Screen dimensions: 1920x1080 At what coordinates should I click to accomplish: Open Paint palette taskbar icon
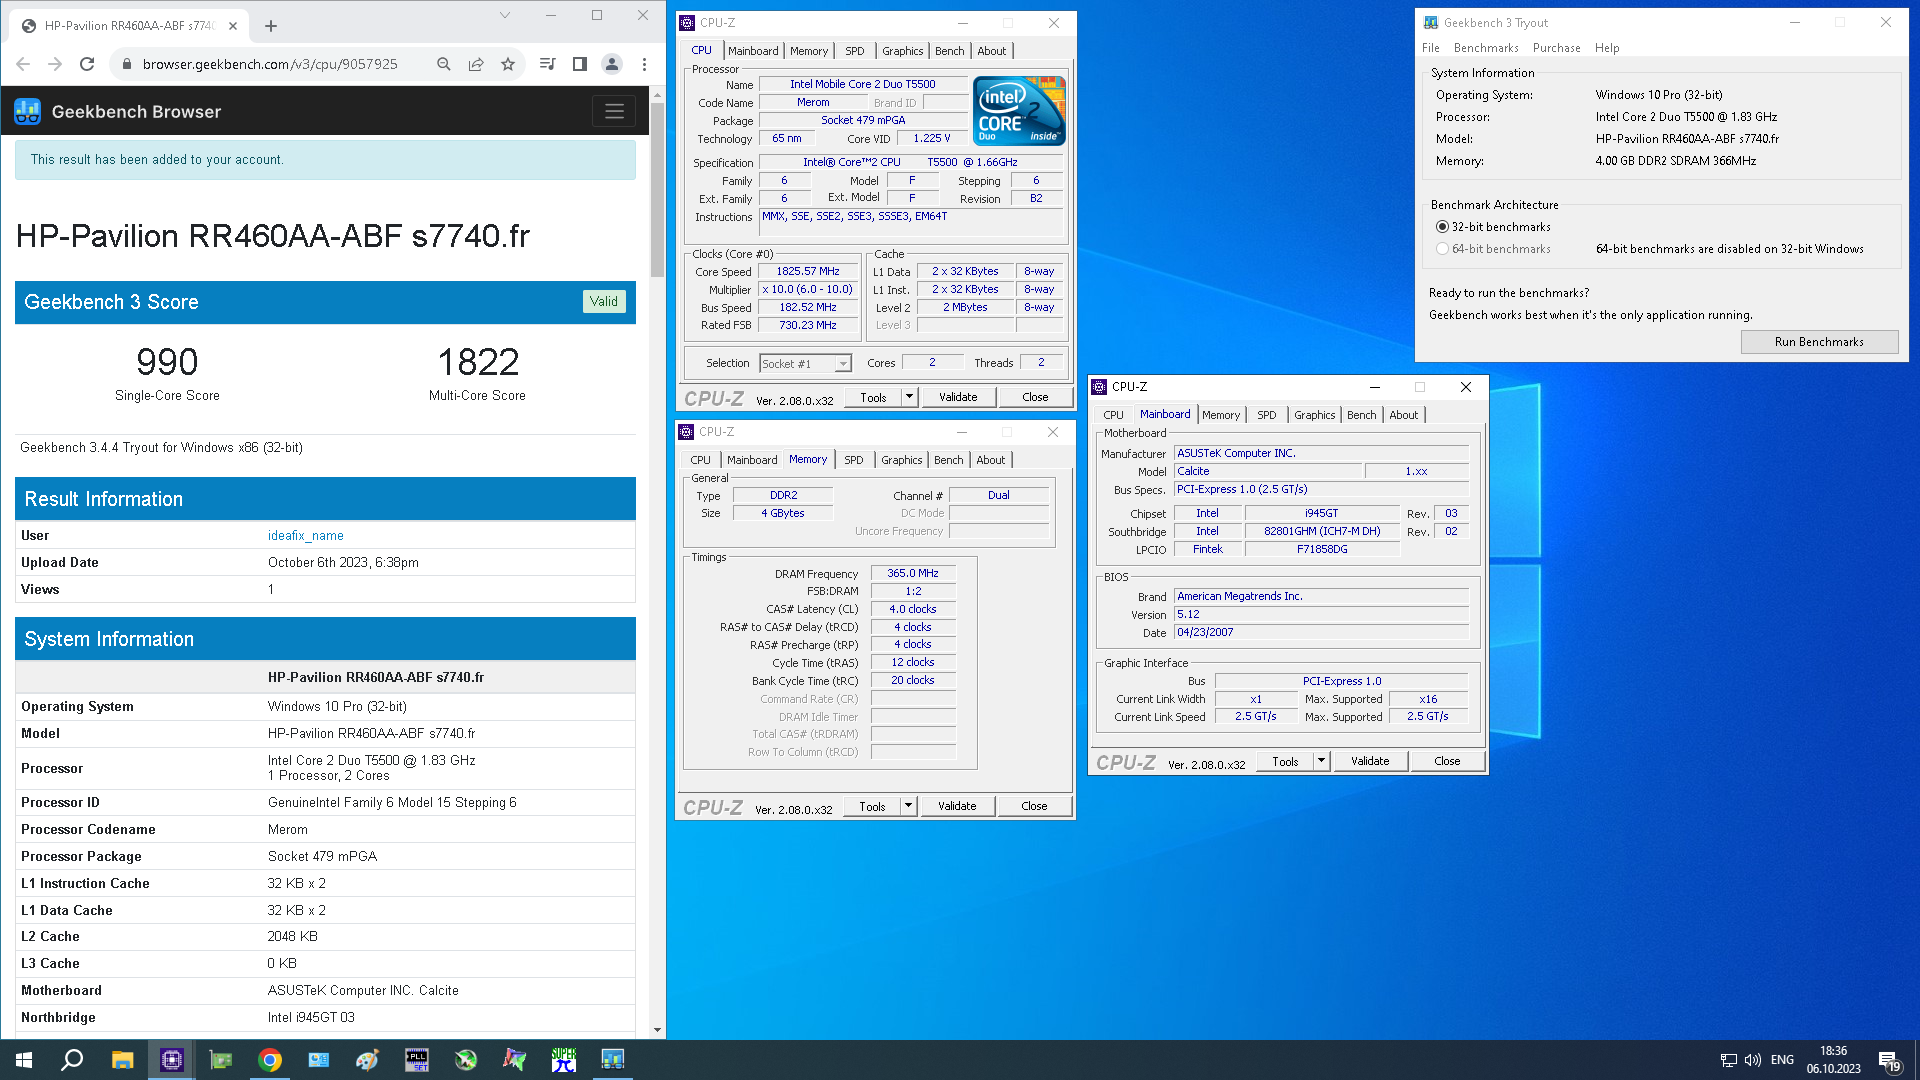(368, 1060)
